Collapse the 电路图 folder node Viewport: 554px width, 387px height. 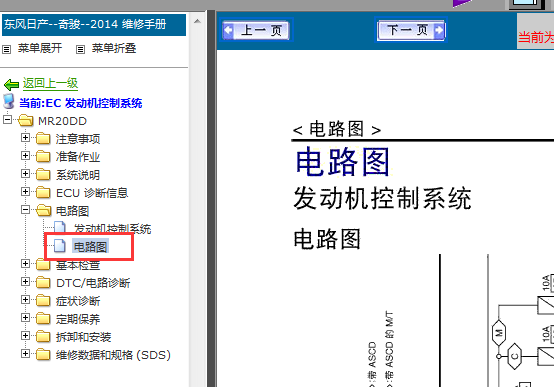point(25,210)
